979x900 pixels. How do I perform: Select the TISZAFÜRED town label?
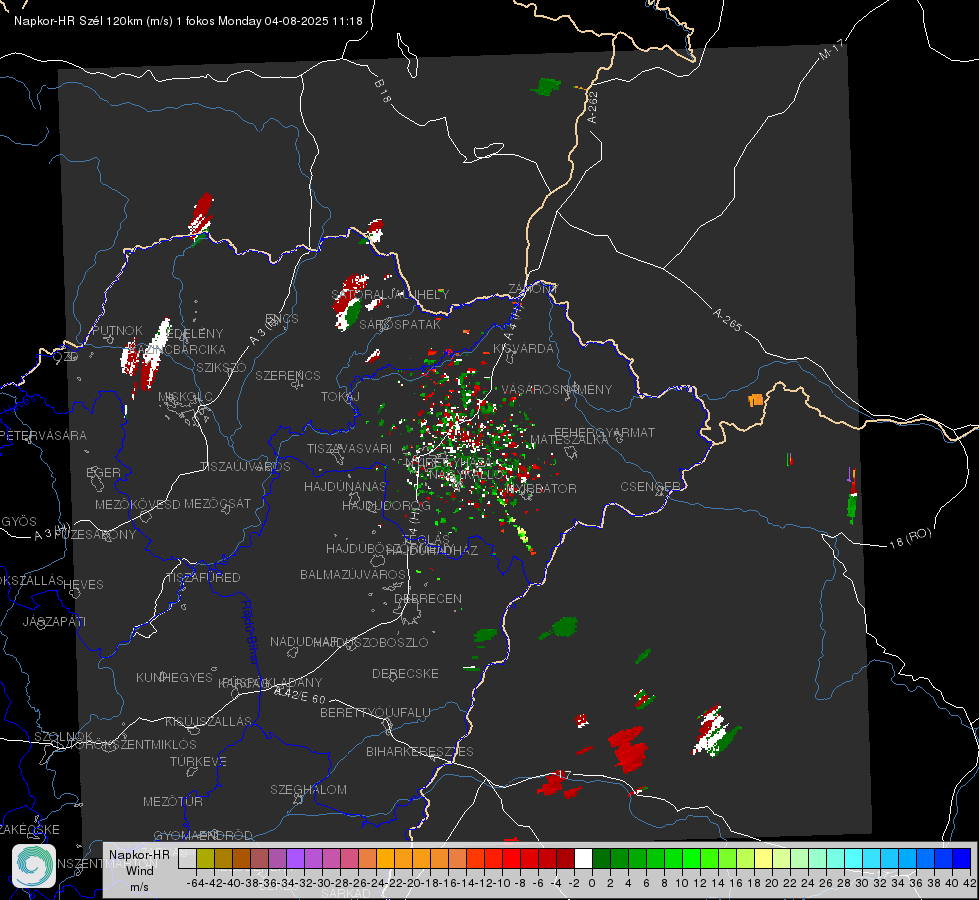pos(203,577)
